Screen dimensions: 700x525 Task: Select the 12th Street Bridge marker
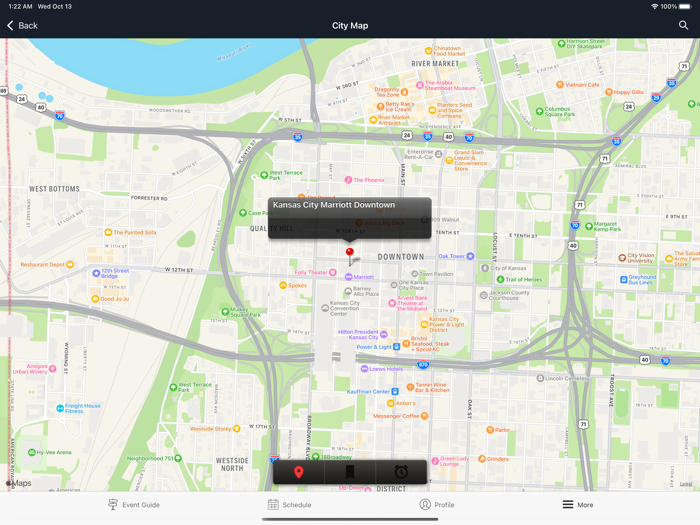pos(96,273)
